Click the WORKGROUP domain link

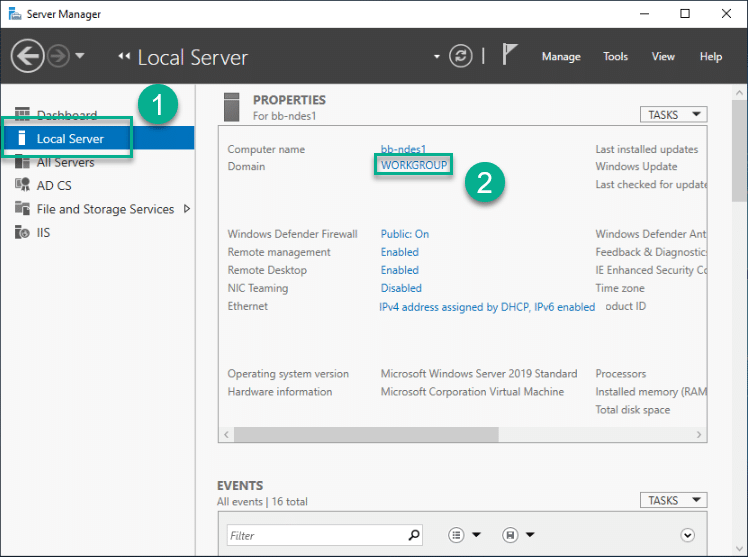tap(414, 165)
